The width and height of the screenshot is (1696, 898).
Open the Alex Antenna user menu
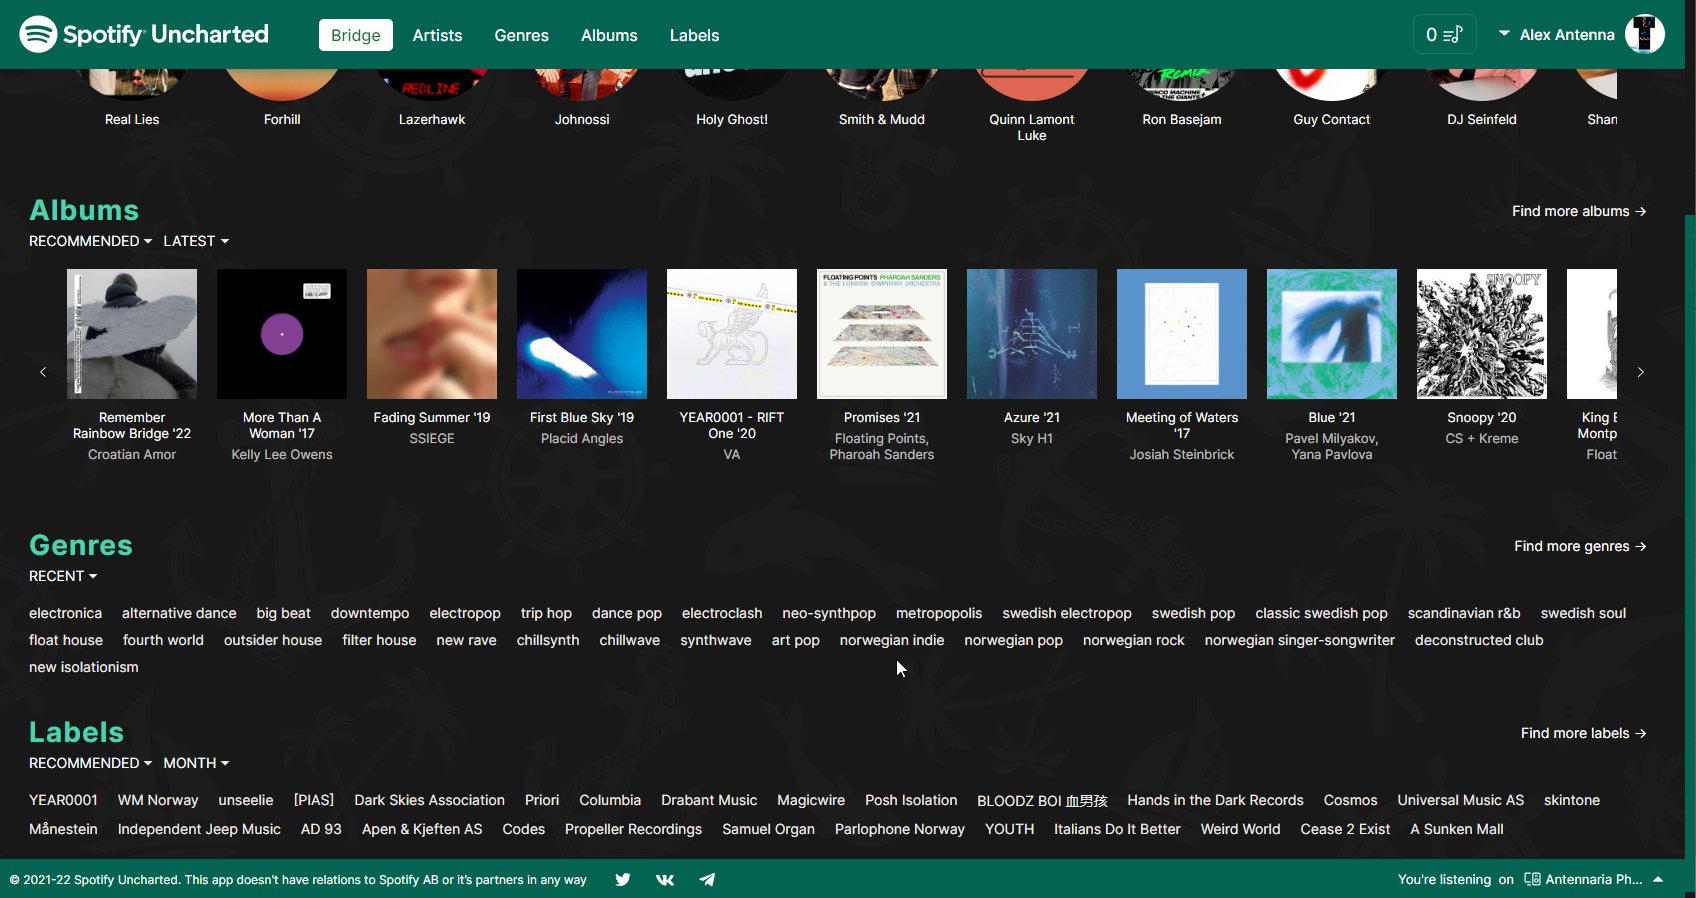click(1557, 35)
